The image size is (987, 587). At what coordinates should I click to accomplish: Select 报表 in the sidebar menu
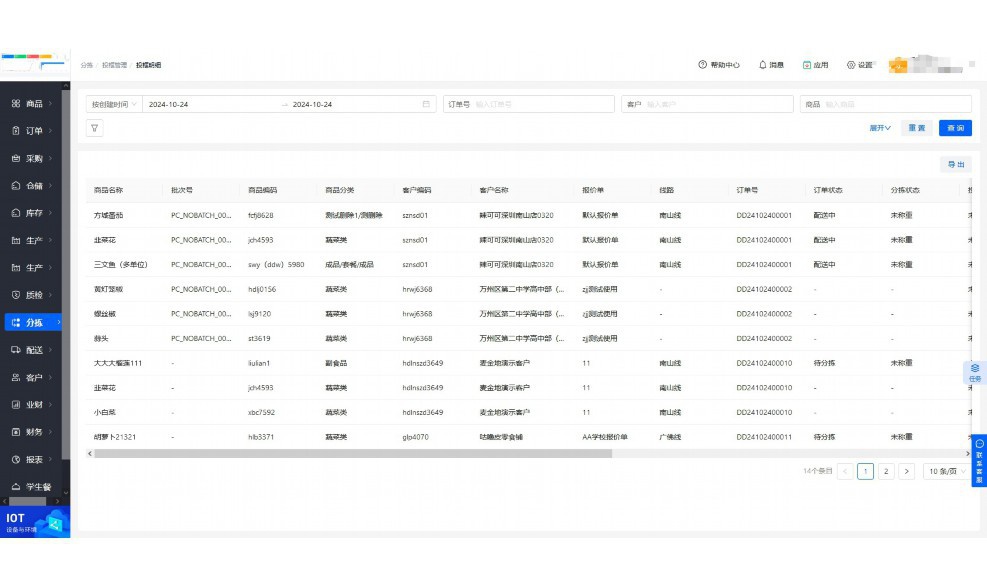34,459
